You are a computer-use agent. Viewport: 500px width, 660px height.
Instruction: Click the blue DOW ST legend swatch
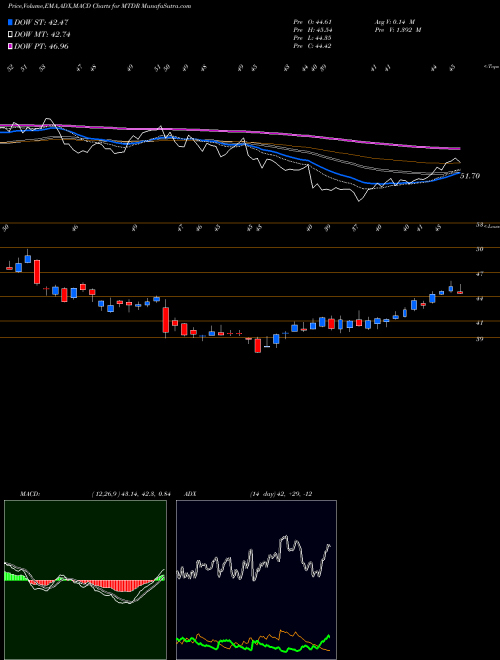pos(10,22)
